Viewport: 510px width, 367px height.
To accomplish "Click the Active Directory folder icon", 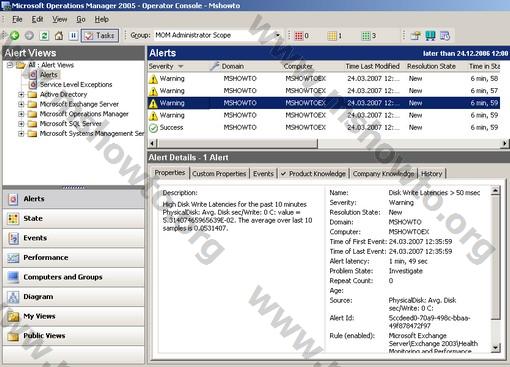I will point(32,94).
